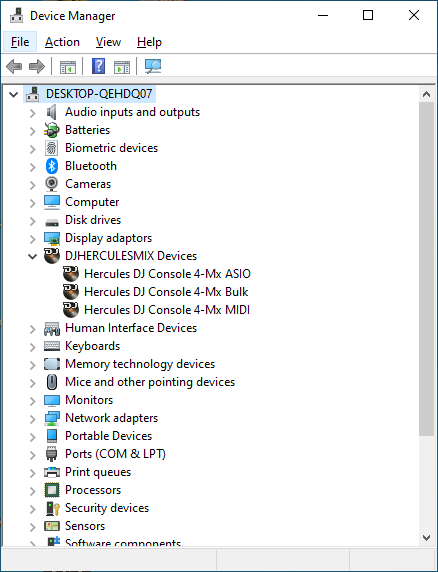Click the icon beside Hercules DJ Console 4-Mx ASIO
This screenshot has width=438, height=572.
coord(71,274)
